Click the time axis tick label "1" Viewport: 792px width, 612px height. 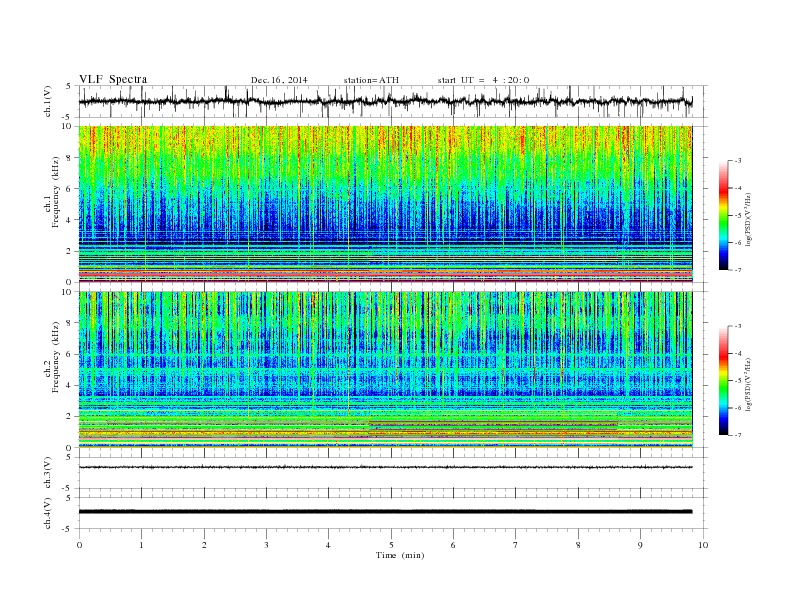coord(141,545)
